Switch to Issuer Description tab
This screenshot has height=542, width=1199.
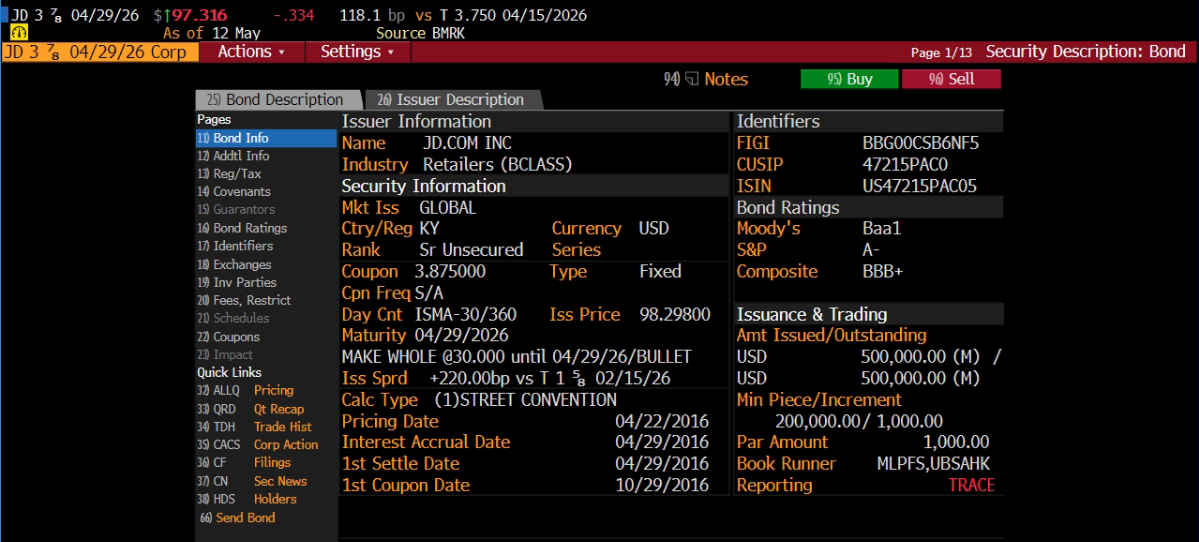[x=451, y=100]
